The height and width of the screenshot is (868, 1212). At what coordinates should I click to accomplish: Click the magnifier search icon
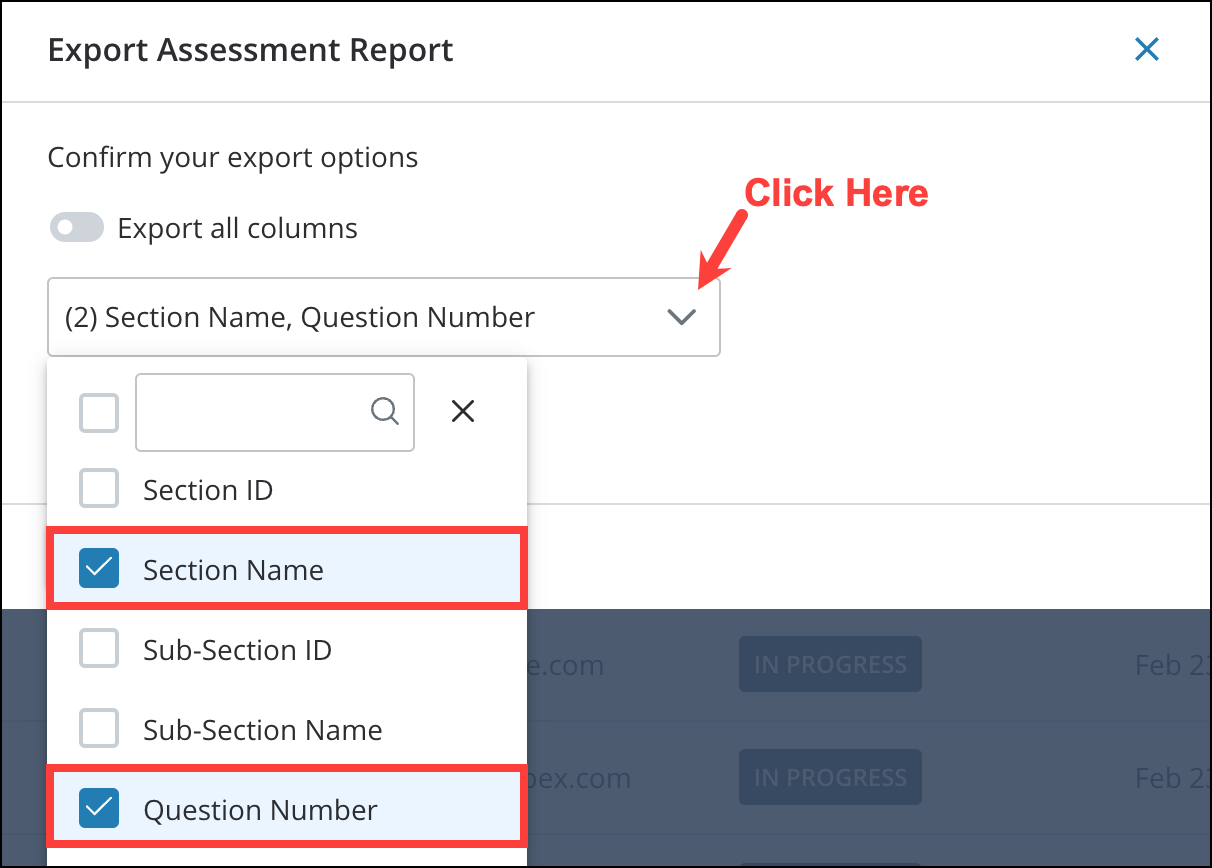tap(385, 411)
